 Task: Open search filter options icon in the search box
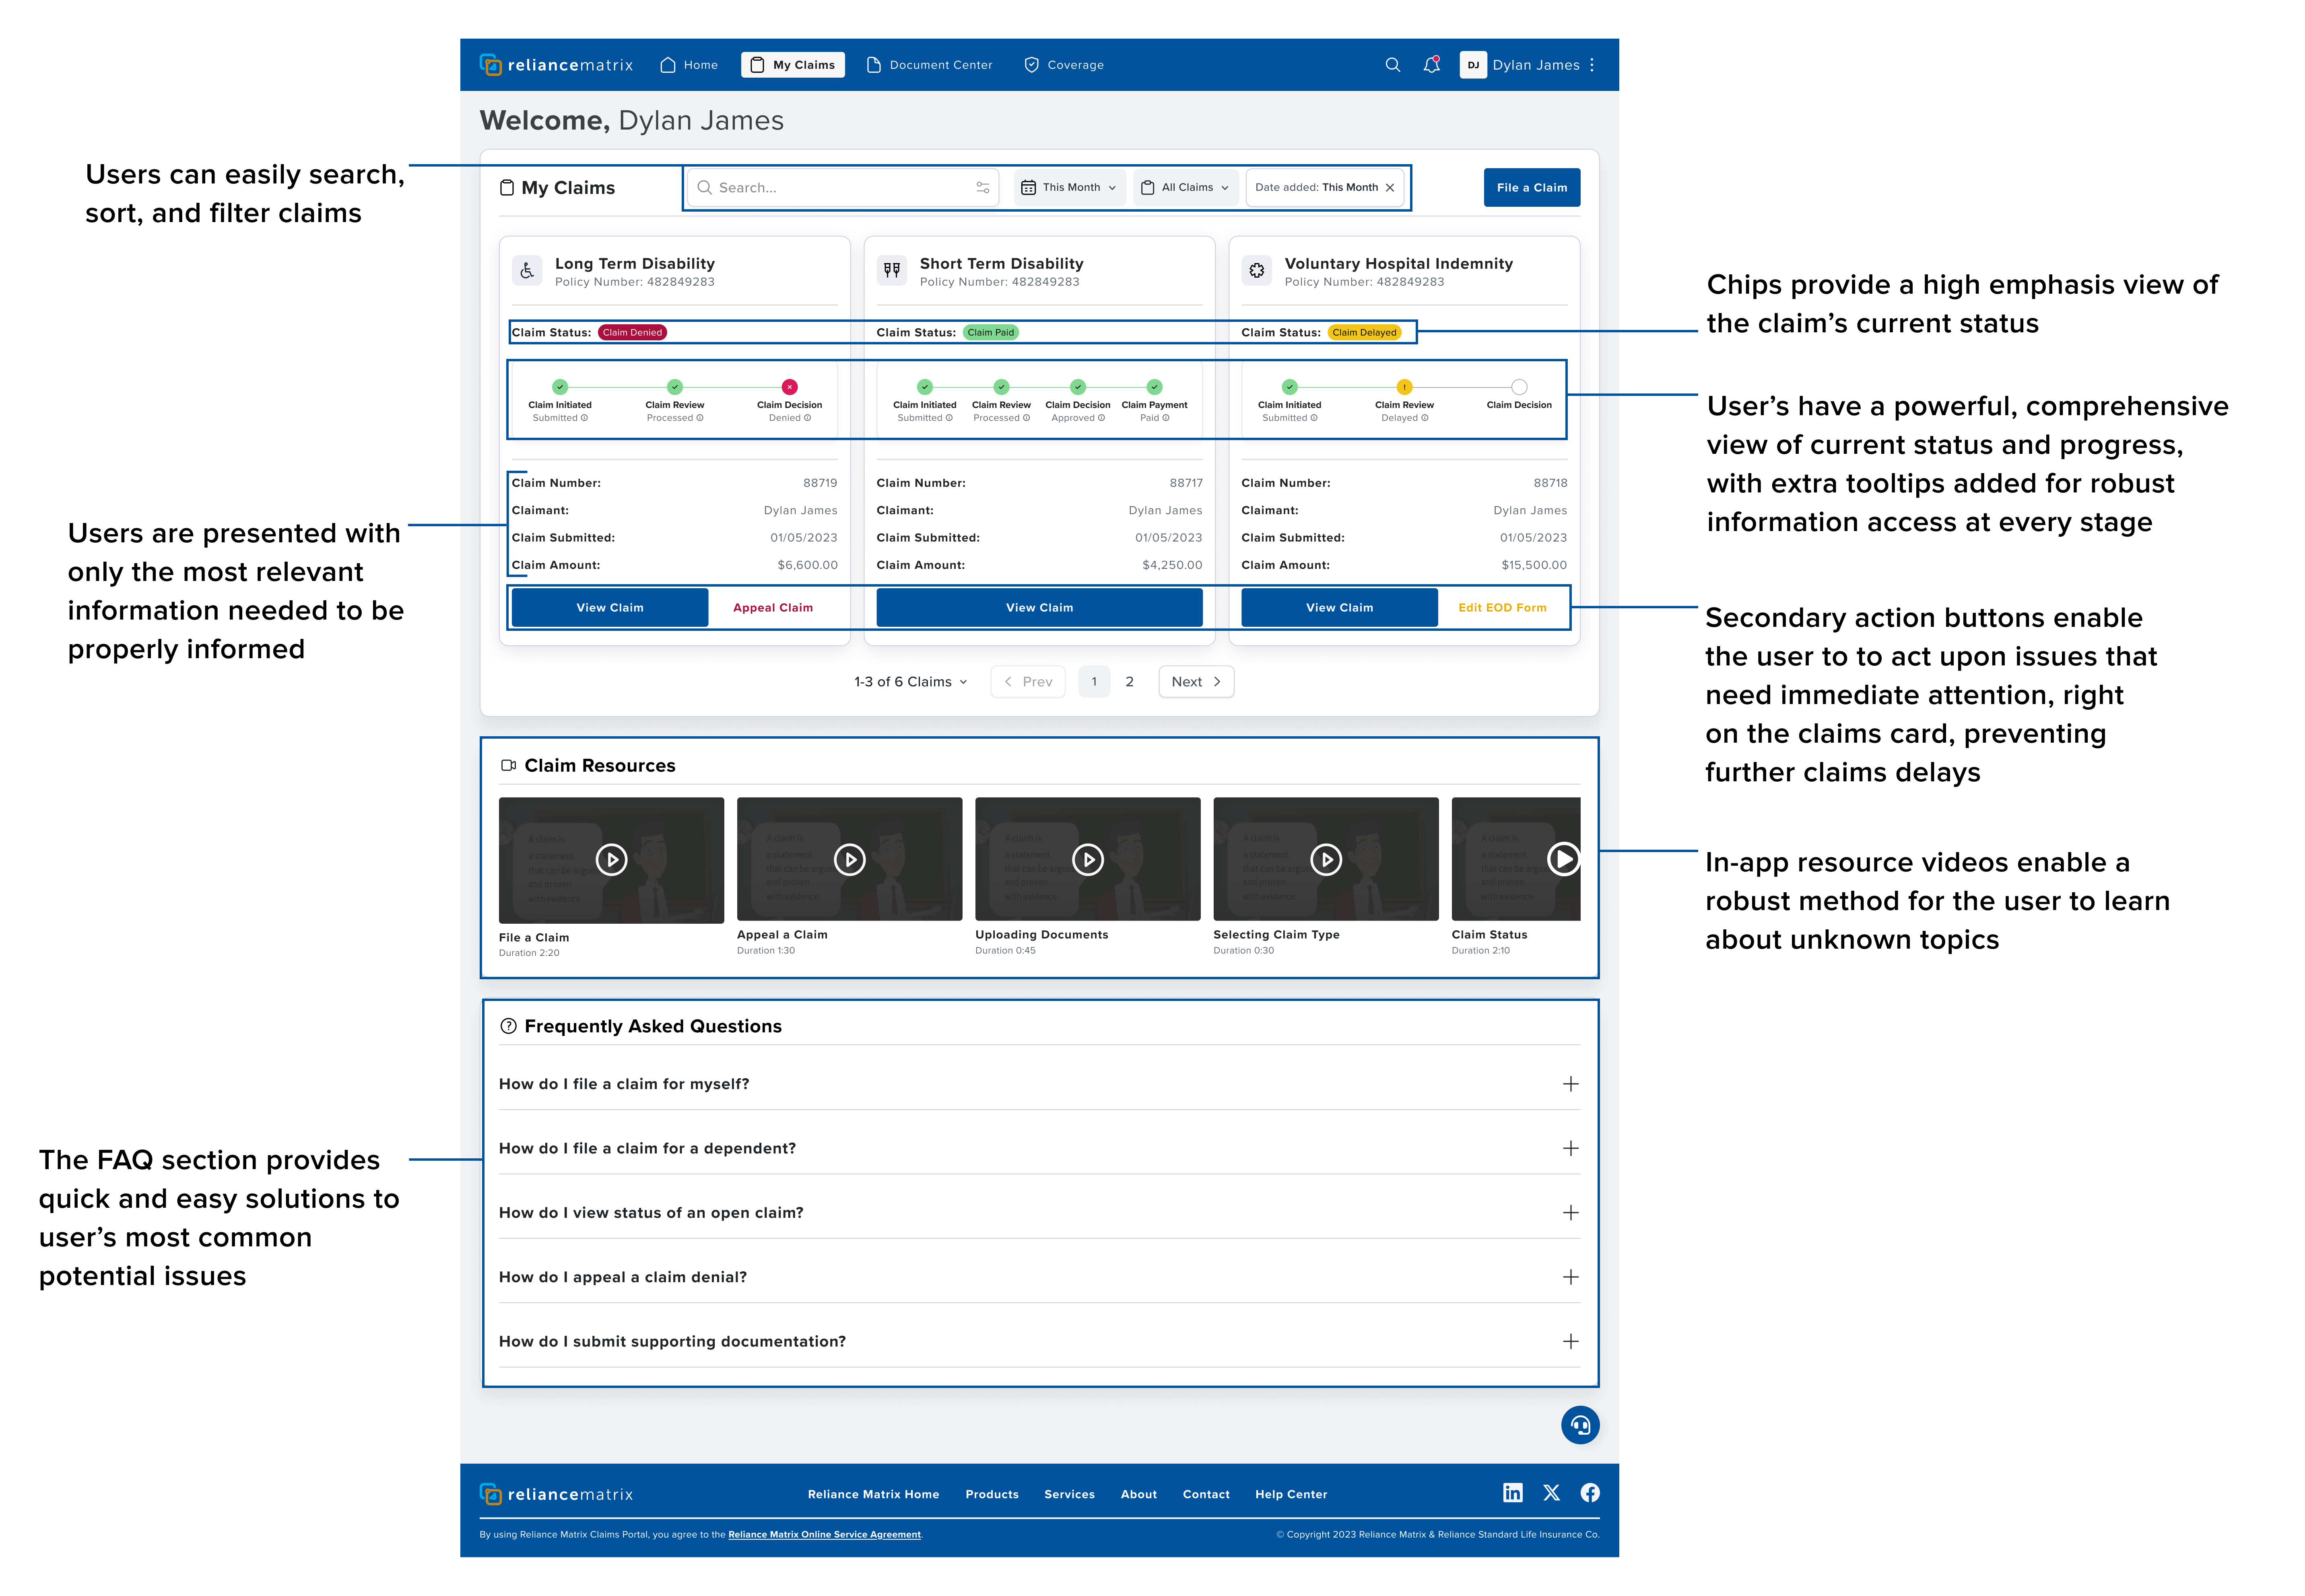(983, 187)
